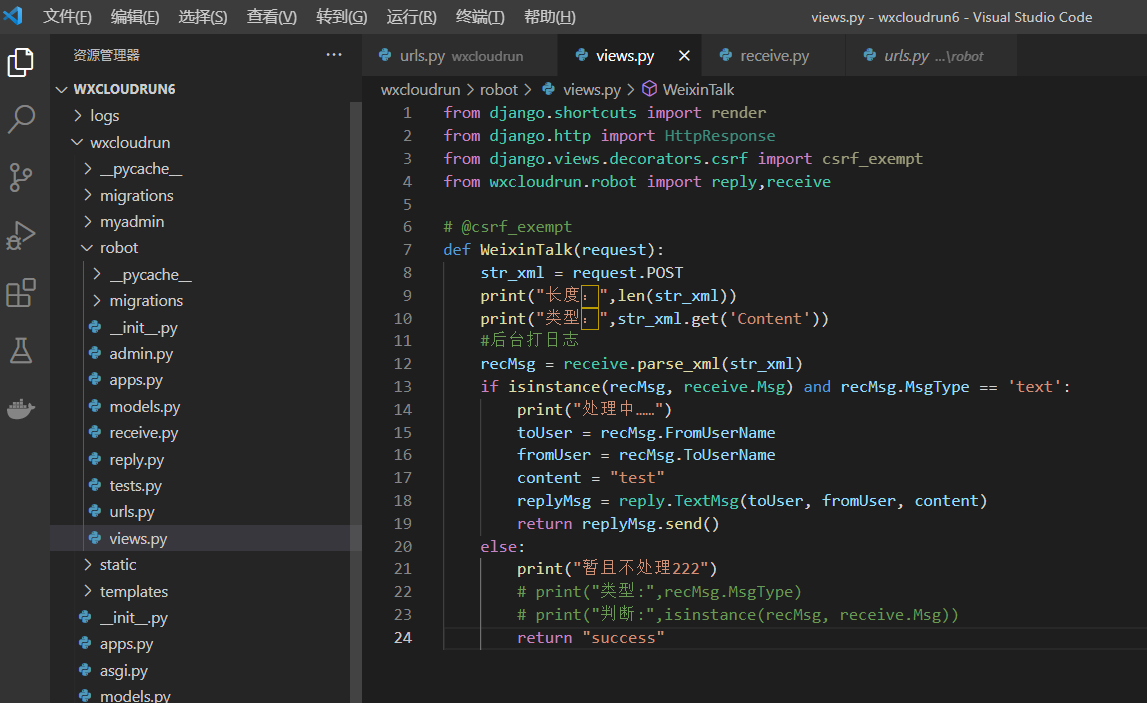Expand the logs folder
Image resolution: width=1147 pixels, height=703 pixels.
pos(78,116)
